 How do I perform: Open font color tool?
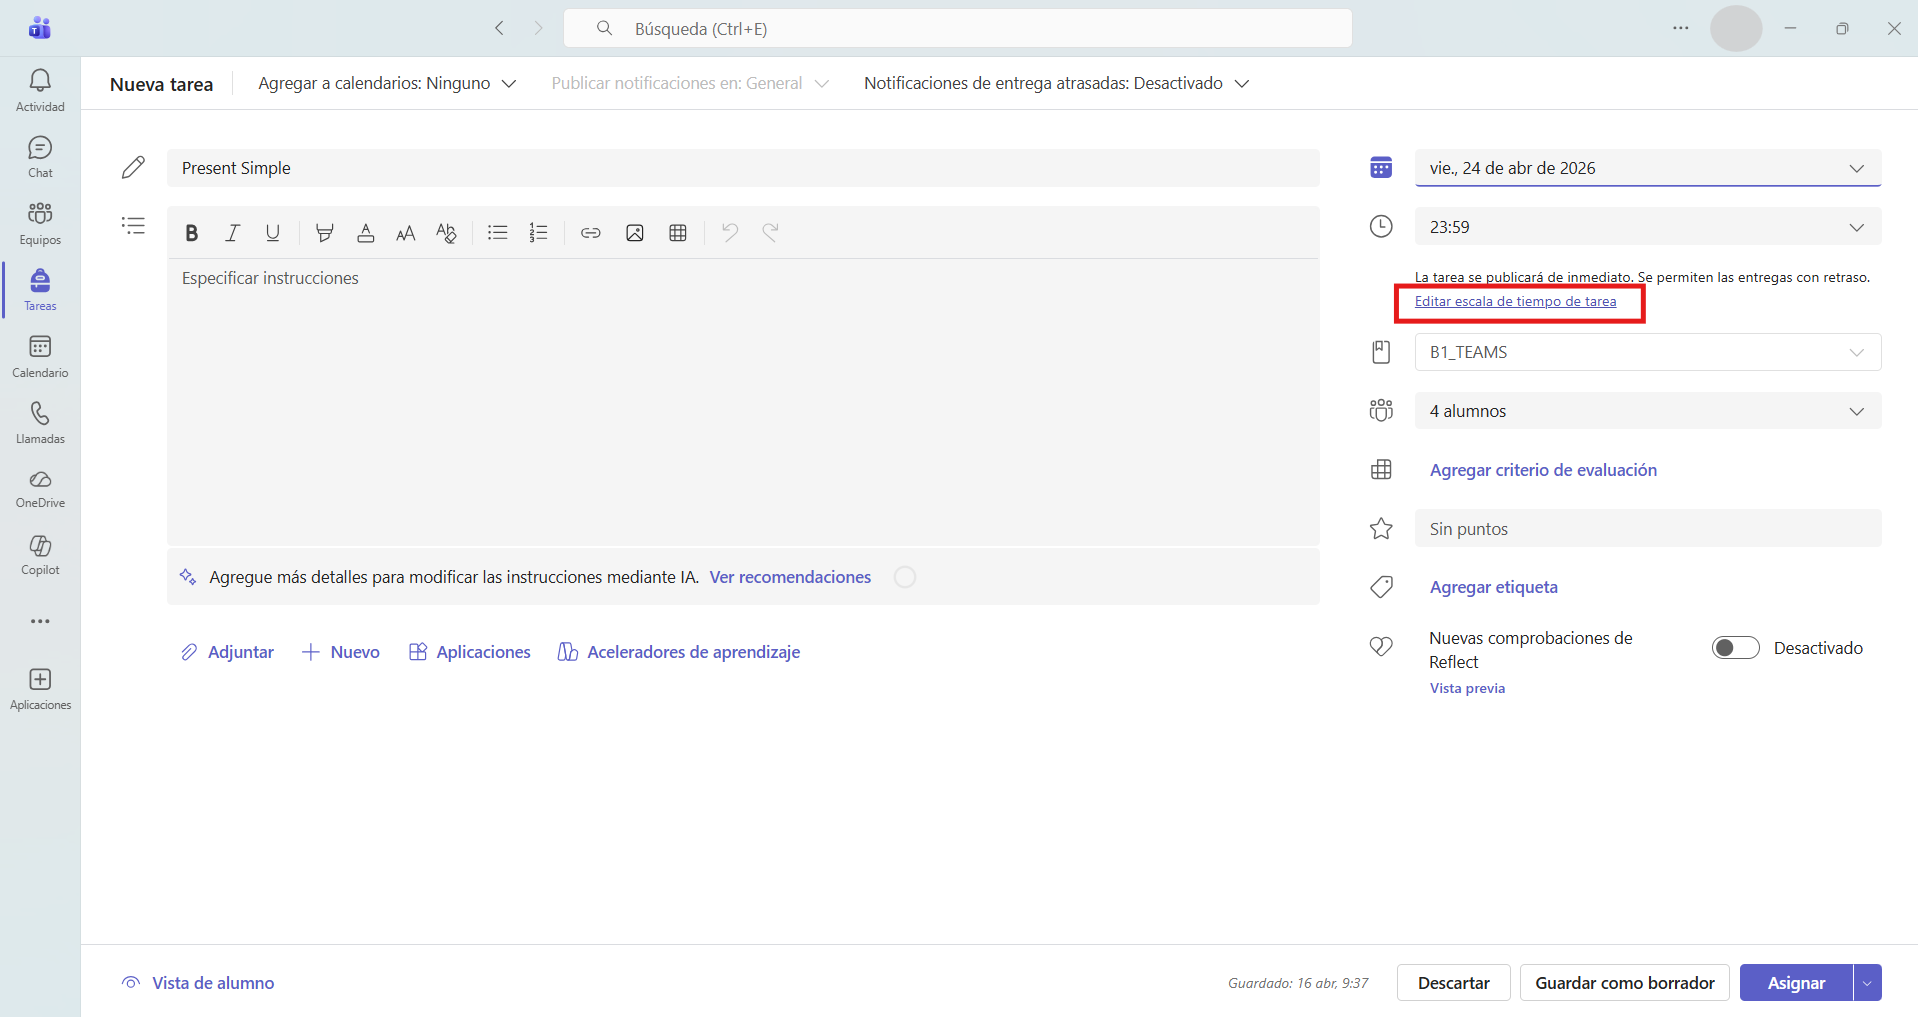tap(366, 233)
